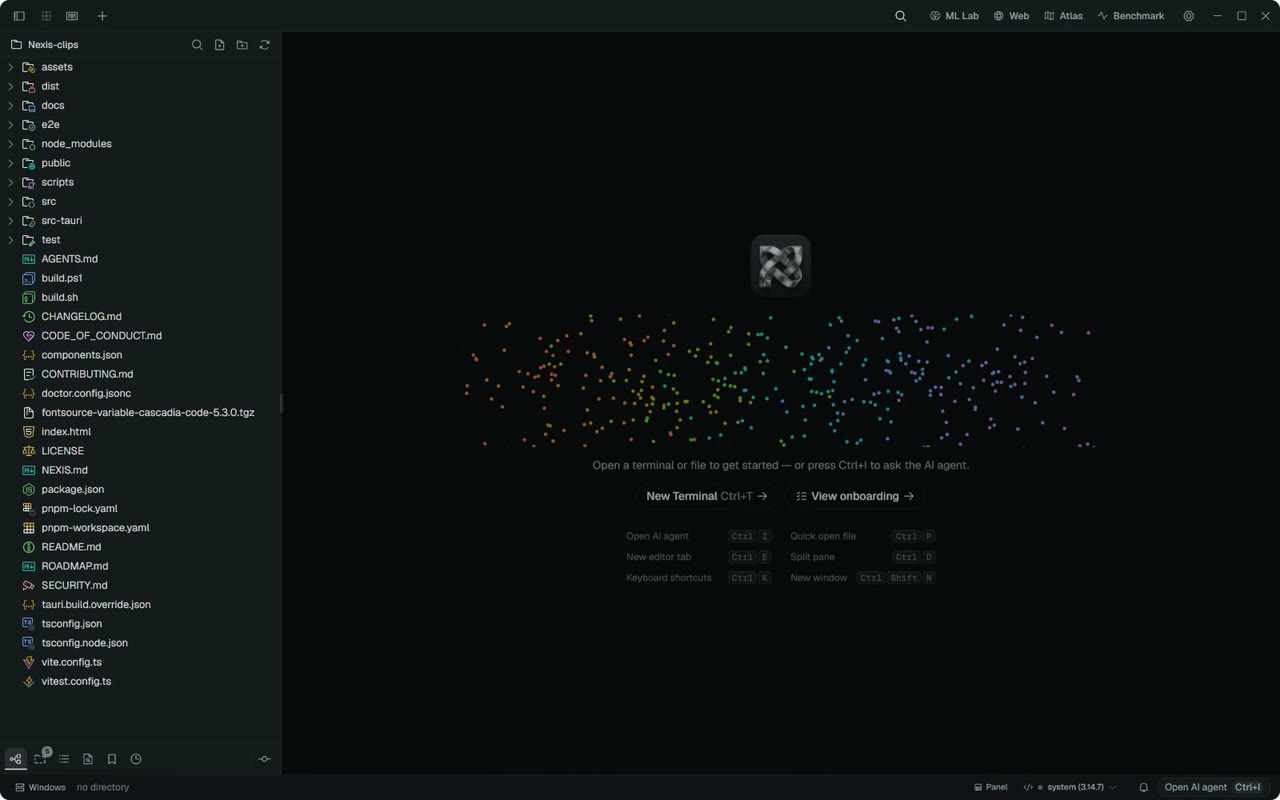Click the plus icon to add a new tab
This screenshot has height=800, width=1280.
click(x=102, y=16)
